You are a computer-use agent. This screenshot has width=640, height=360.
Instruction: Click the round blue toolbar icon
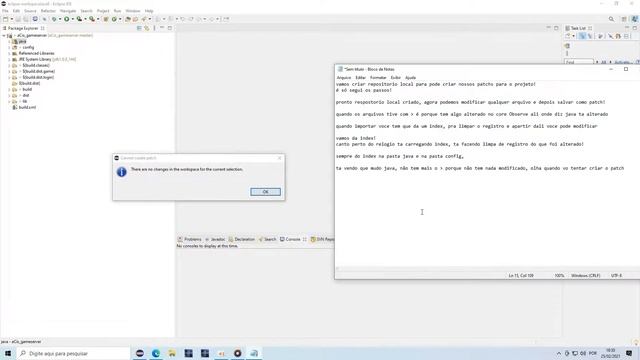pos(35,19)
